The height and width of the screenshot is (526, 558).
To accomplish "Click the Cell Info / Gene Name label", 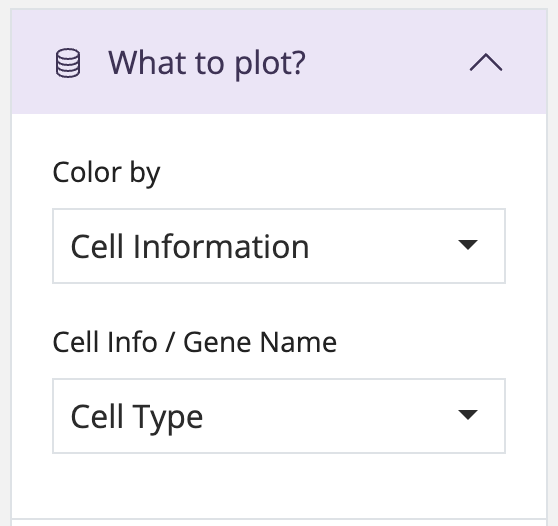I will point(195,342).
